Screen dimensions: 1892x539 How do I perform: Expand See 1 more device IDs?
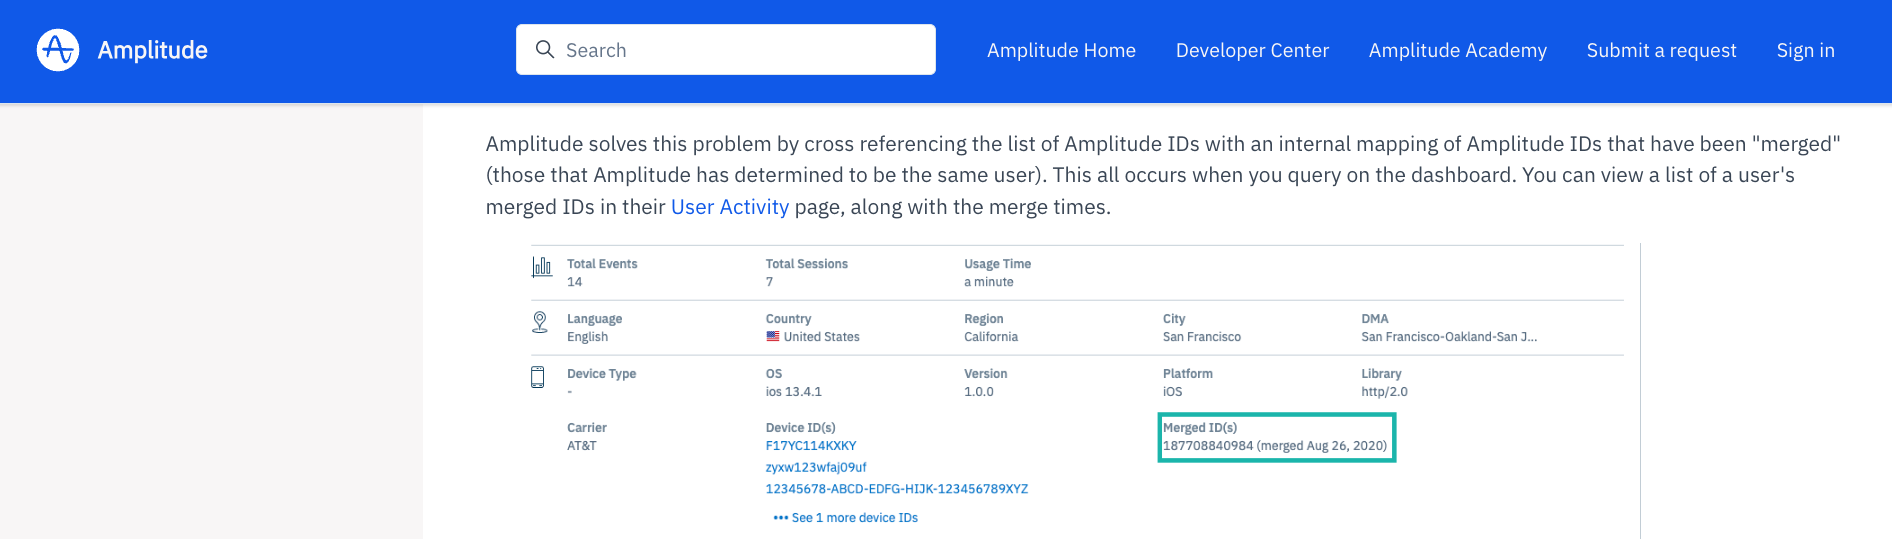point(845,518)
